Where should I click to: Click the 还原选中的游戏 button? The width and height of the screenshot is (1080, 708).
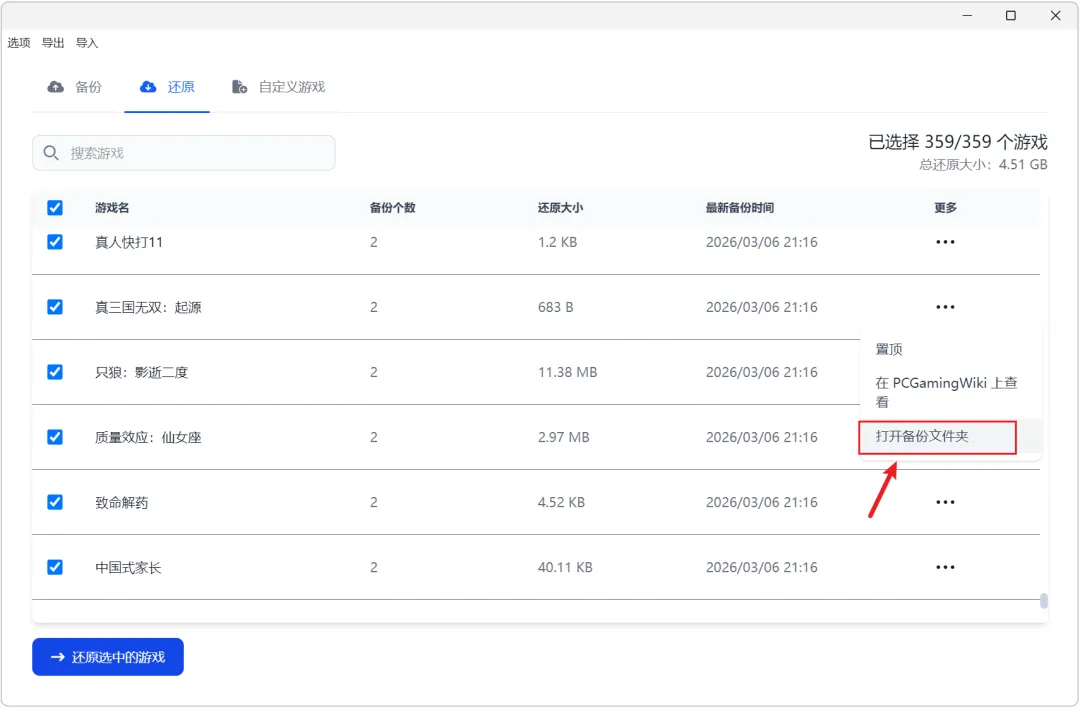pyautogui.click(x=108, y=657)
